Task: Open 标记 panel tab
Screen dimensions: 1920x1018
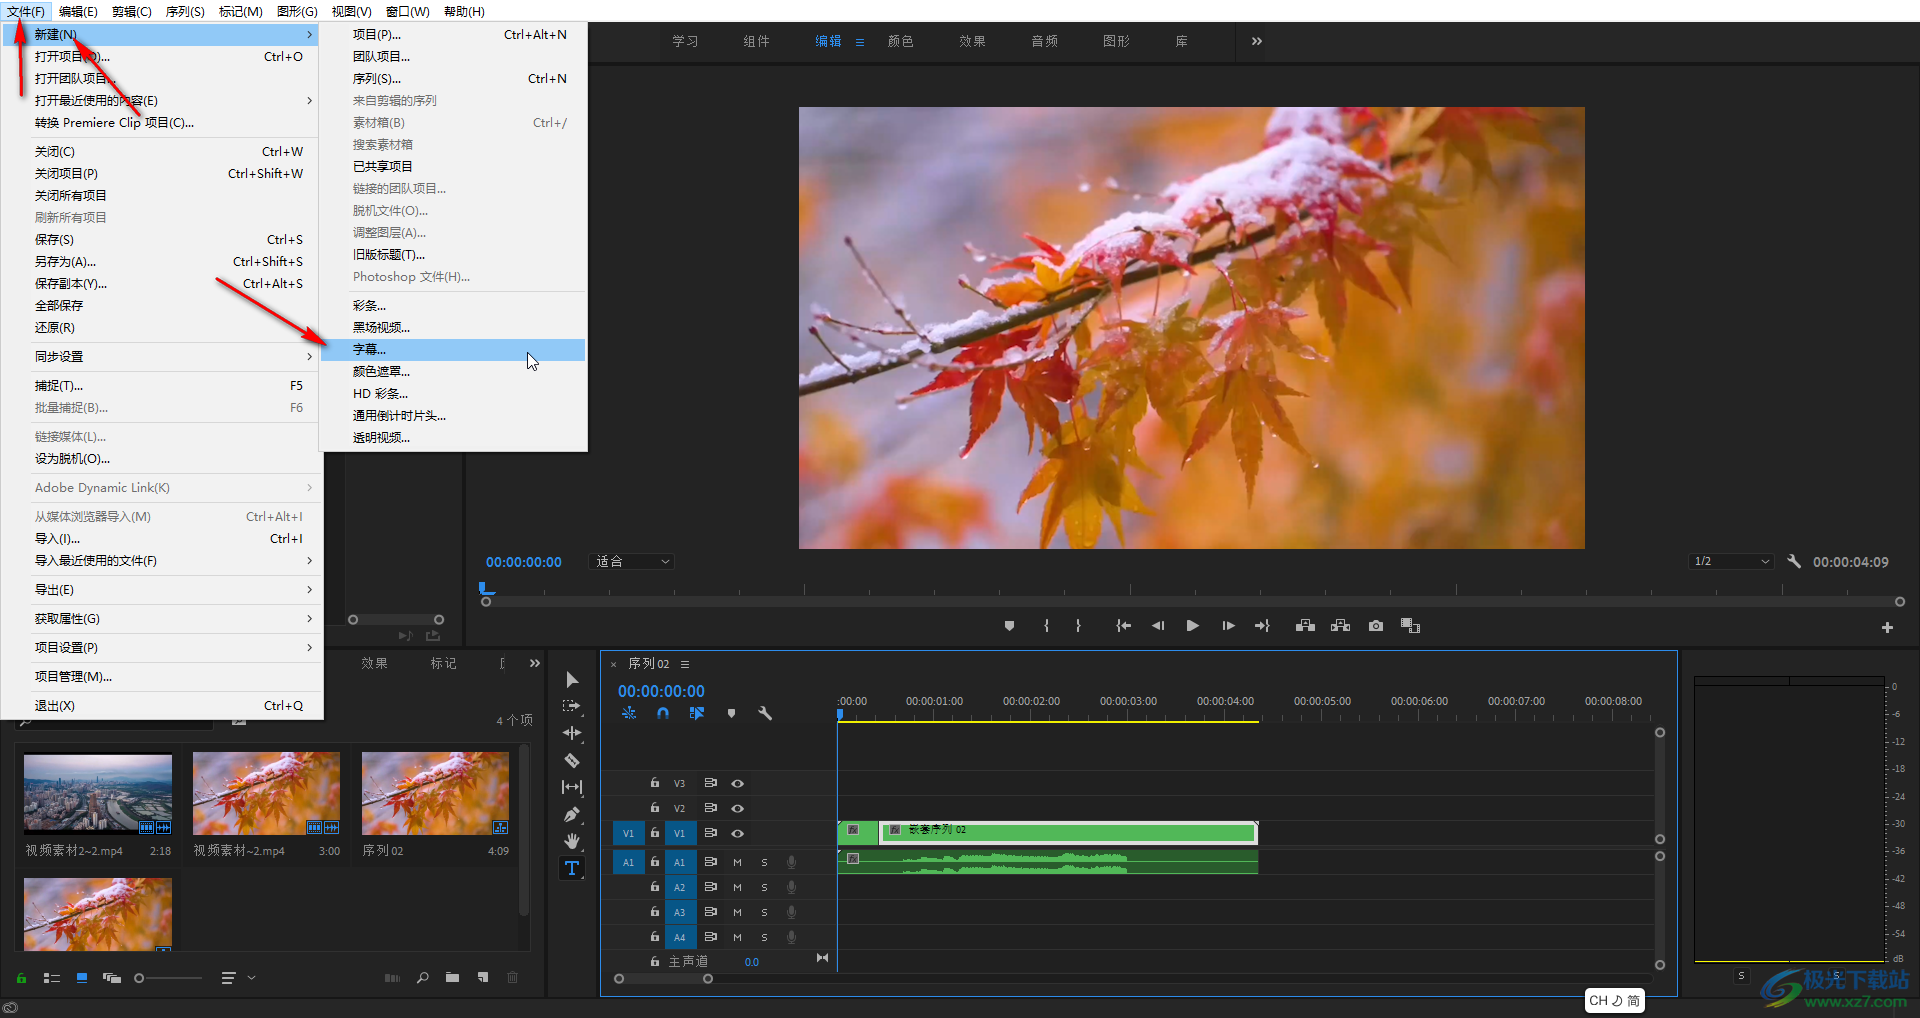Action: pyautogui.click(x=443, y=663)
